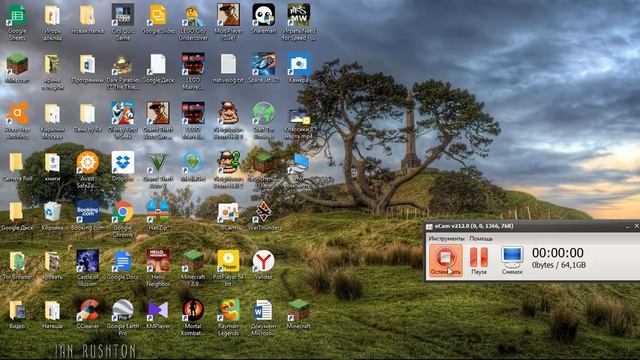
Task: Open the Google Sheets desktop shortcut
Action: (17, 22)
